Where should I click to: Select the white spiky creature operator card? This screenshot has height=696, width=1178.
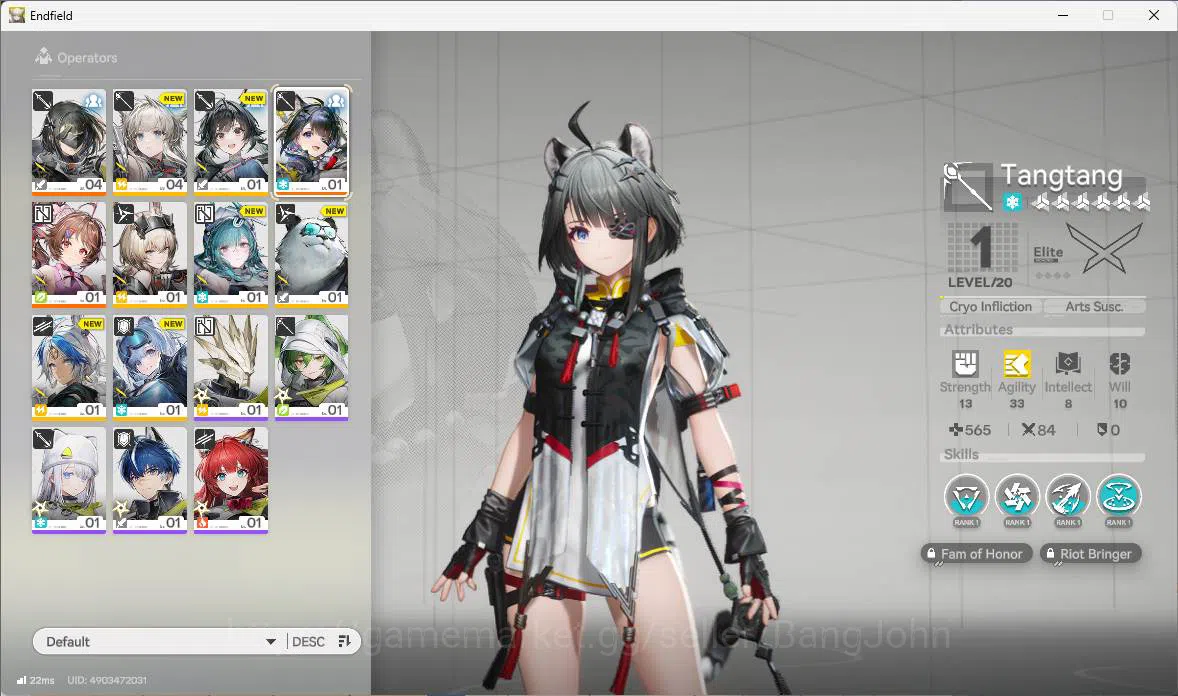point(231,367)
